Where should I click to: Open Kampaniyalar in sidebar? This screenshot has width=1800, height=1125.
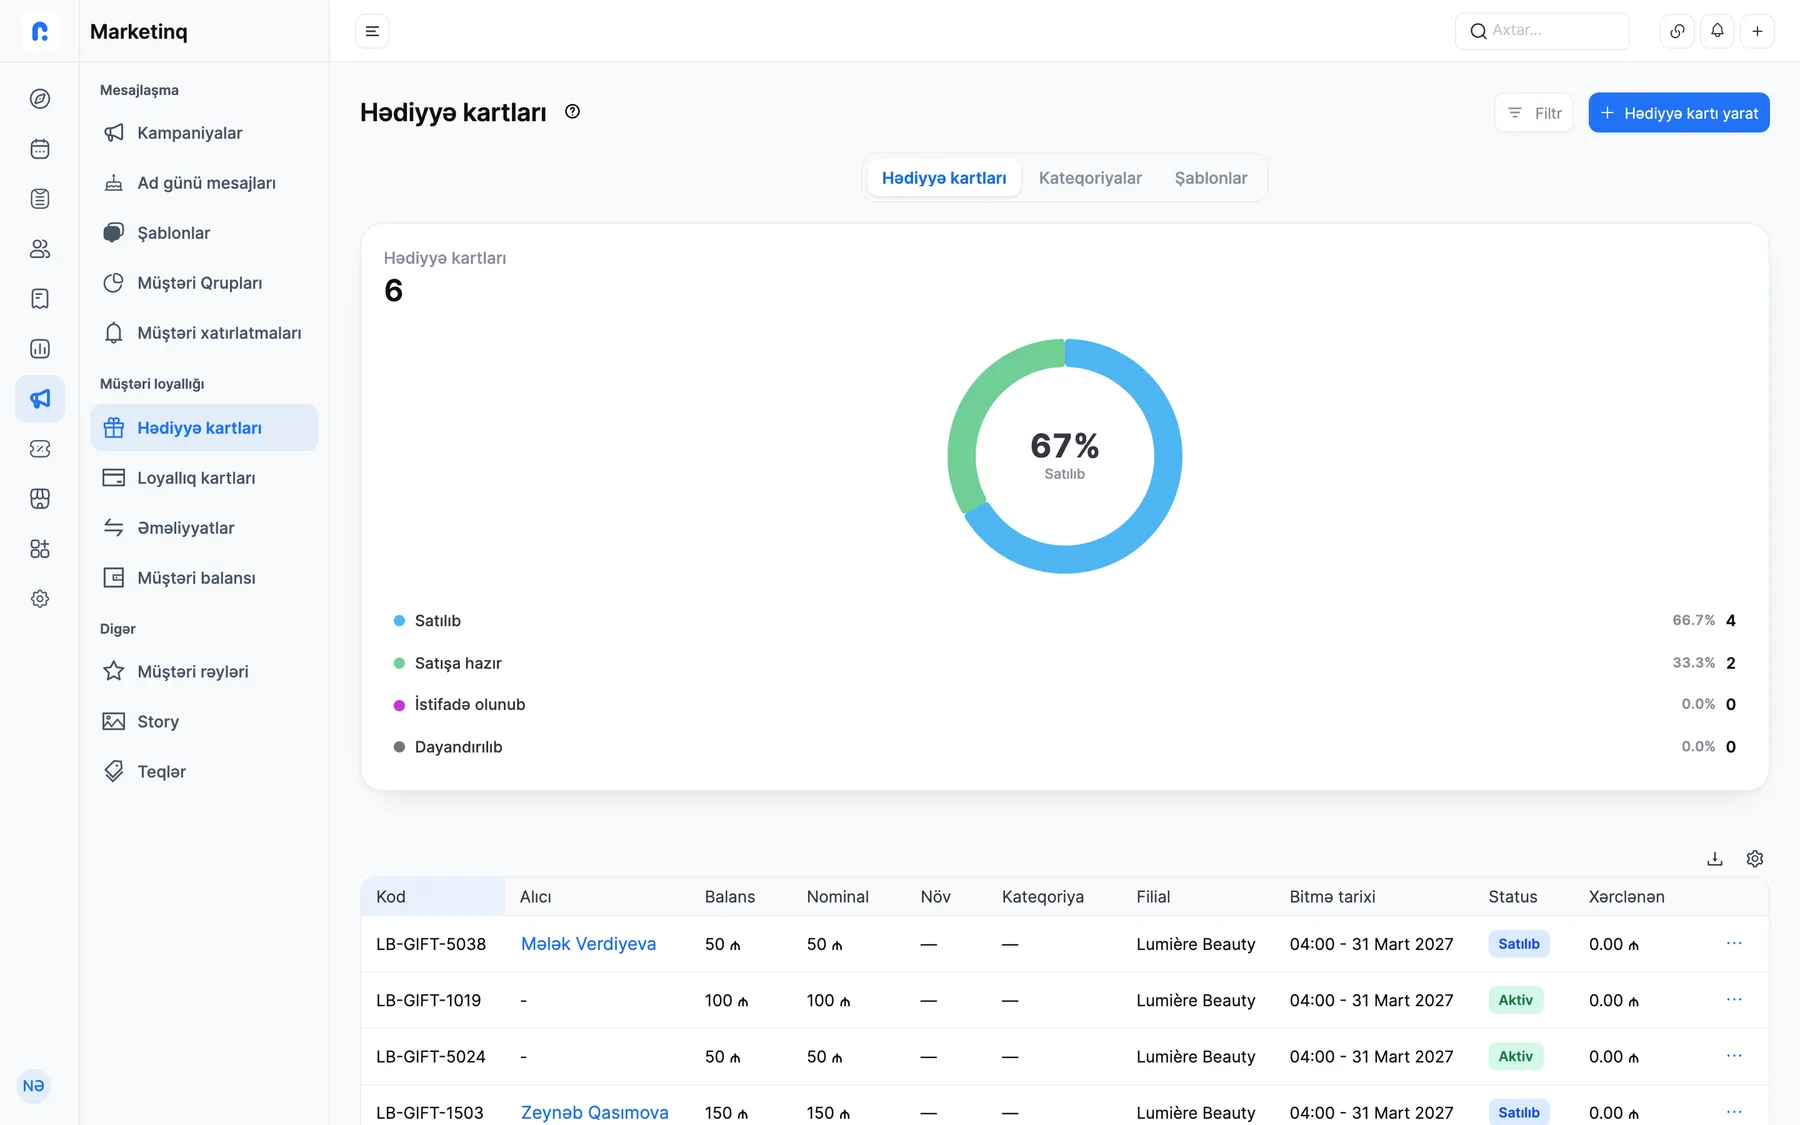(204, 133)
